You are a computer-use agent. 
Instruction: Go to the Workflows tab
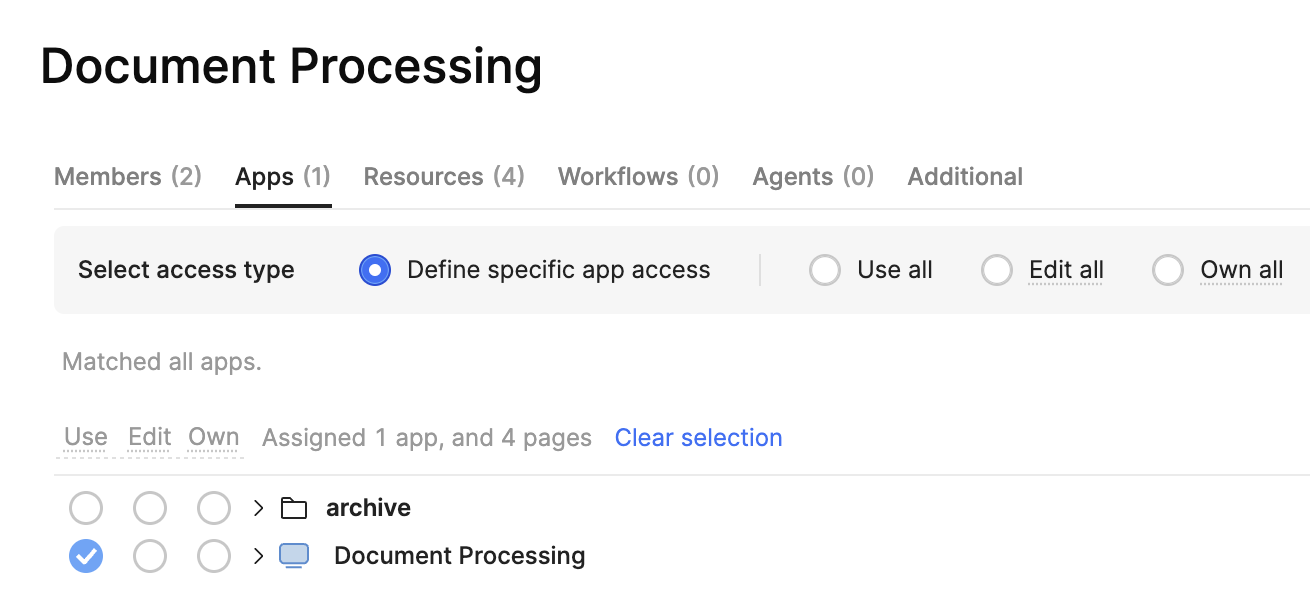point(638,177)
